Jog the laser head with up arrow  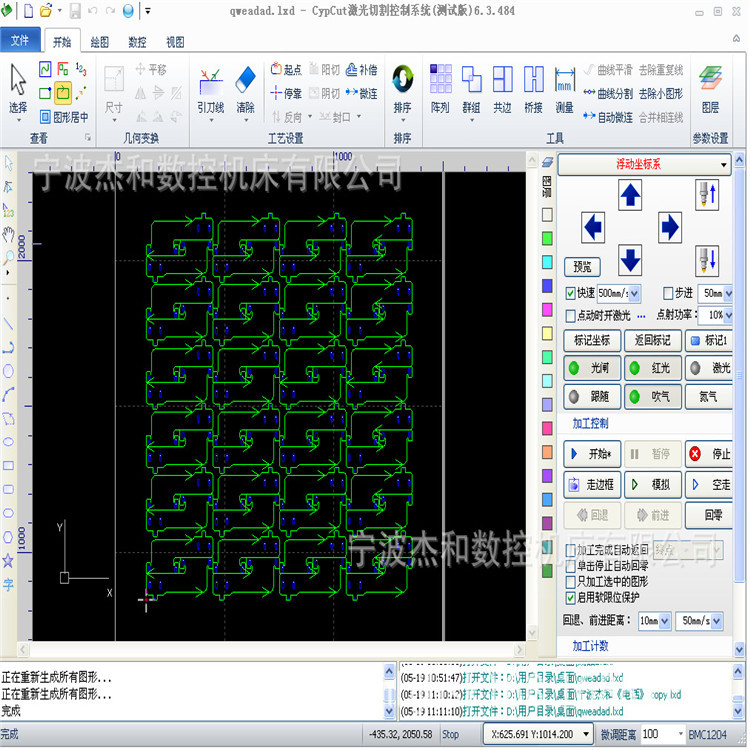(x=630, y=195)
